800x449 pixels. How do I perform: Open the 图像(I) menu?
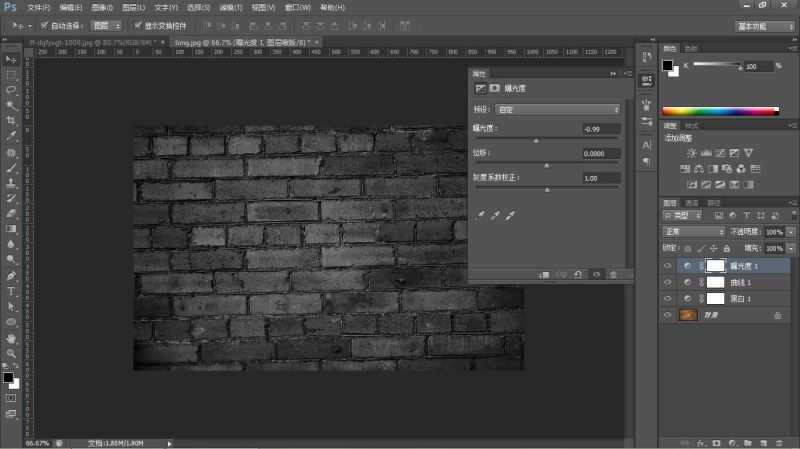99,7
